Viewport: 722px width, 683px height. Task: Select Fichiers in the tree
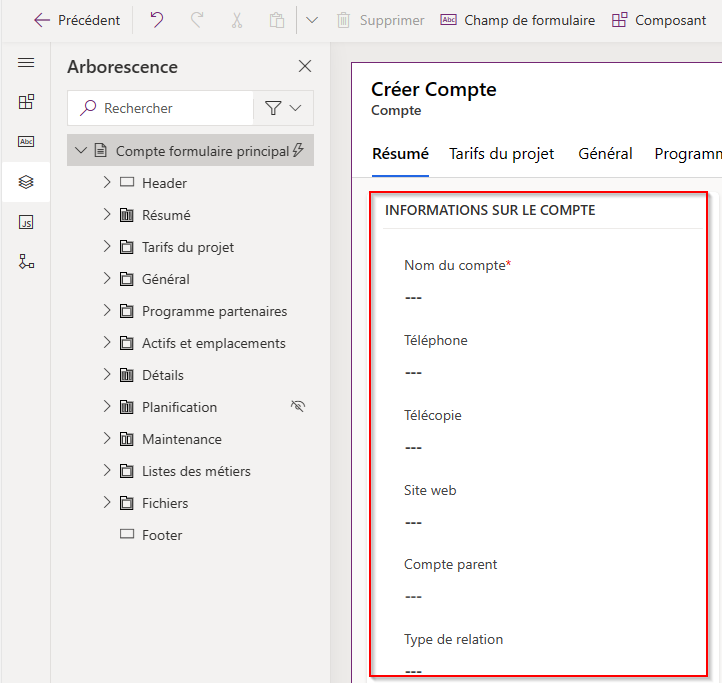tap(165, 503)
